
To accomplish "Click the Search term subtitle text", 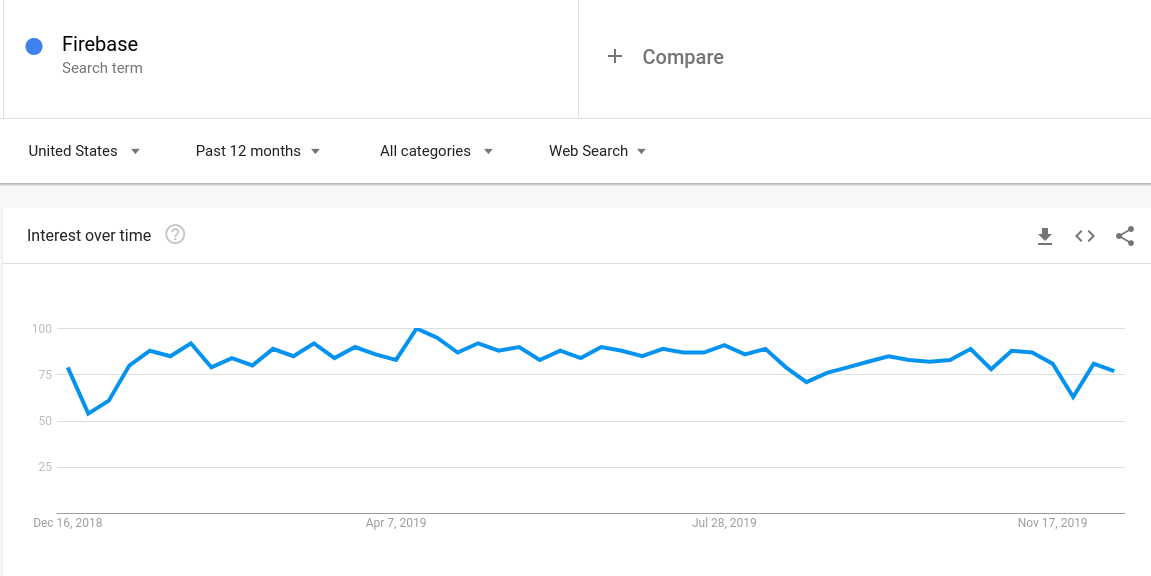I will pos(102,68).
